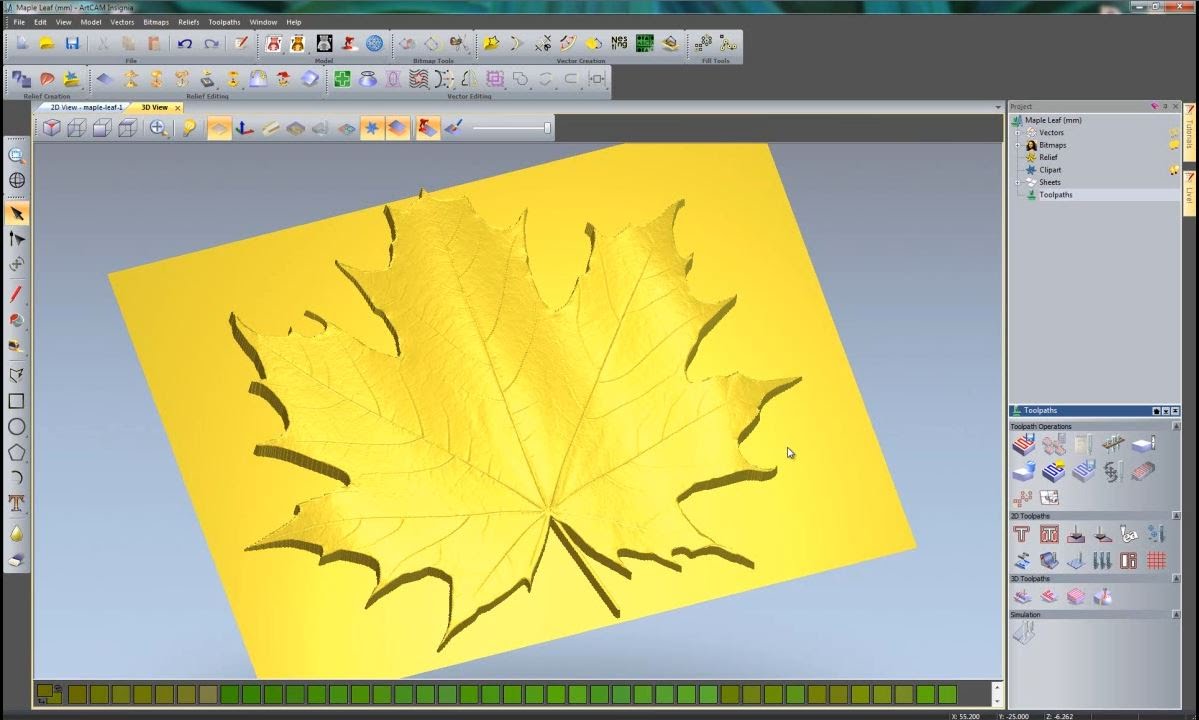Click the Material Setup toolpath operations icon

(1144, 443)
